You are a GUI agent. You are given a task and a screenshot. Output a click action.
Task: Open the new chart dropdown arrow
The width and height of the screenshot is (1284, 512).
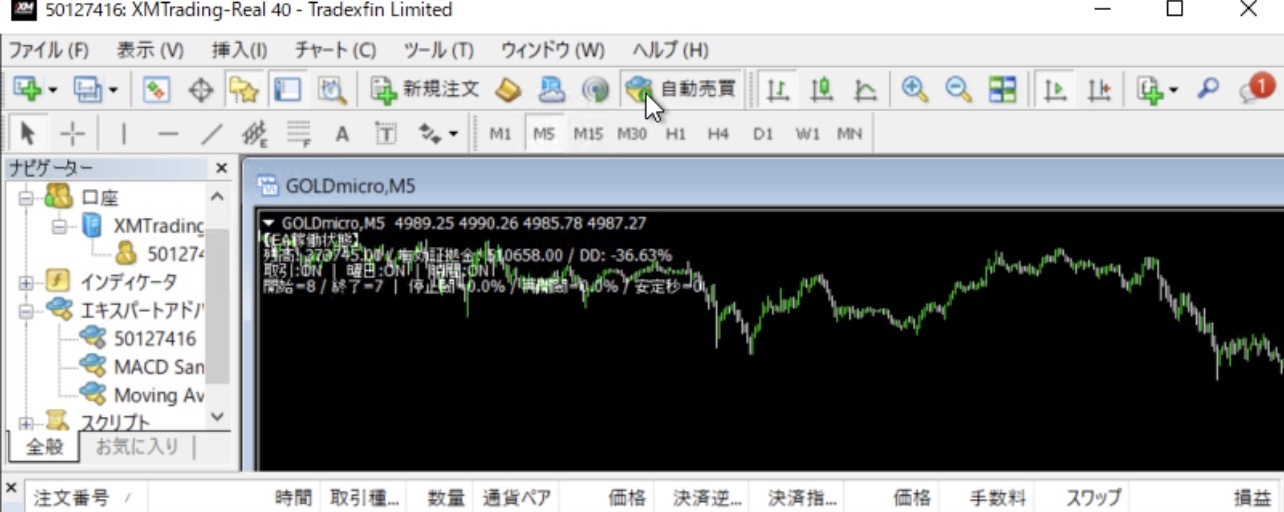coord(52,90)
